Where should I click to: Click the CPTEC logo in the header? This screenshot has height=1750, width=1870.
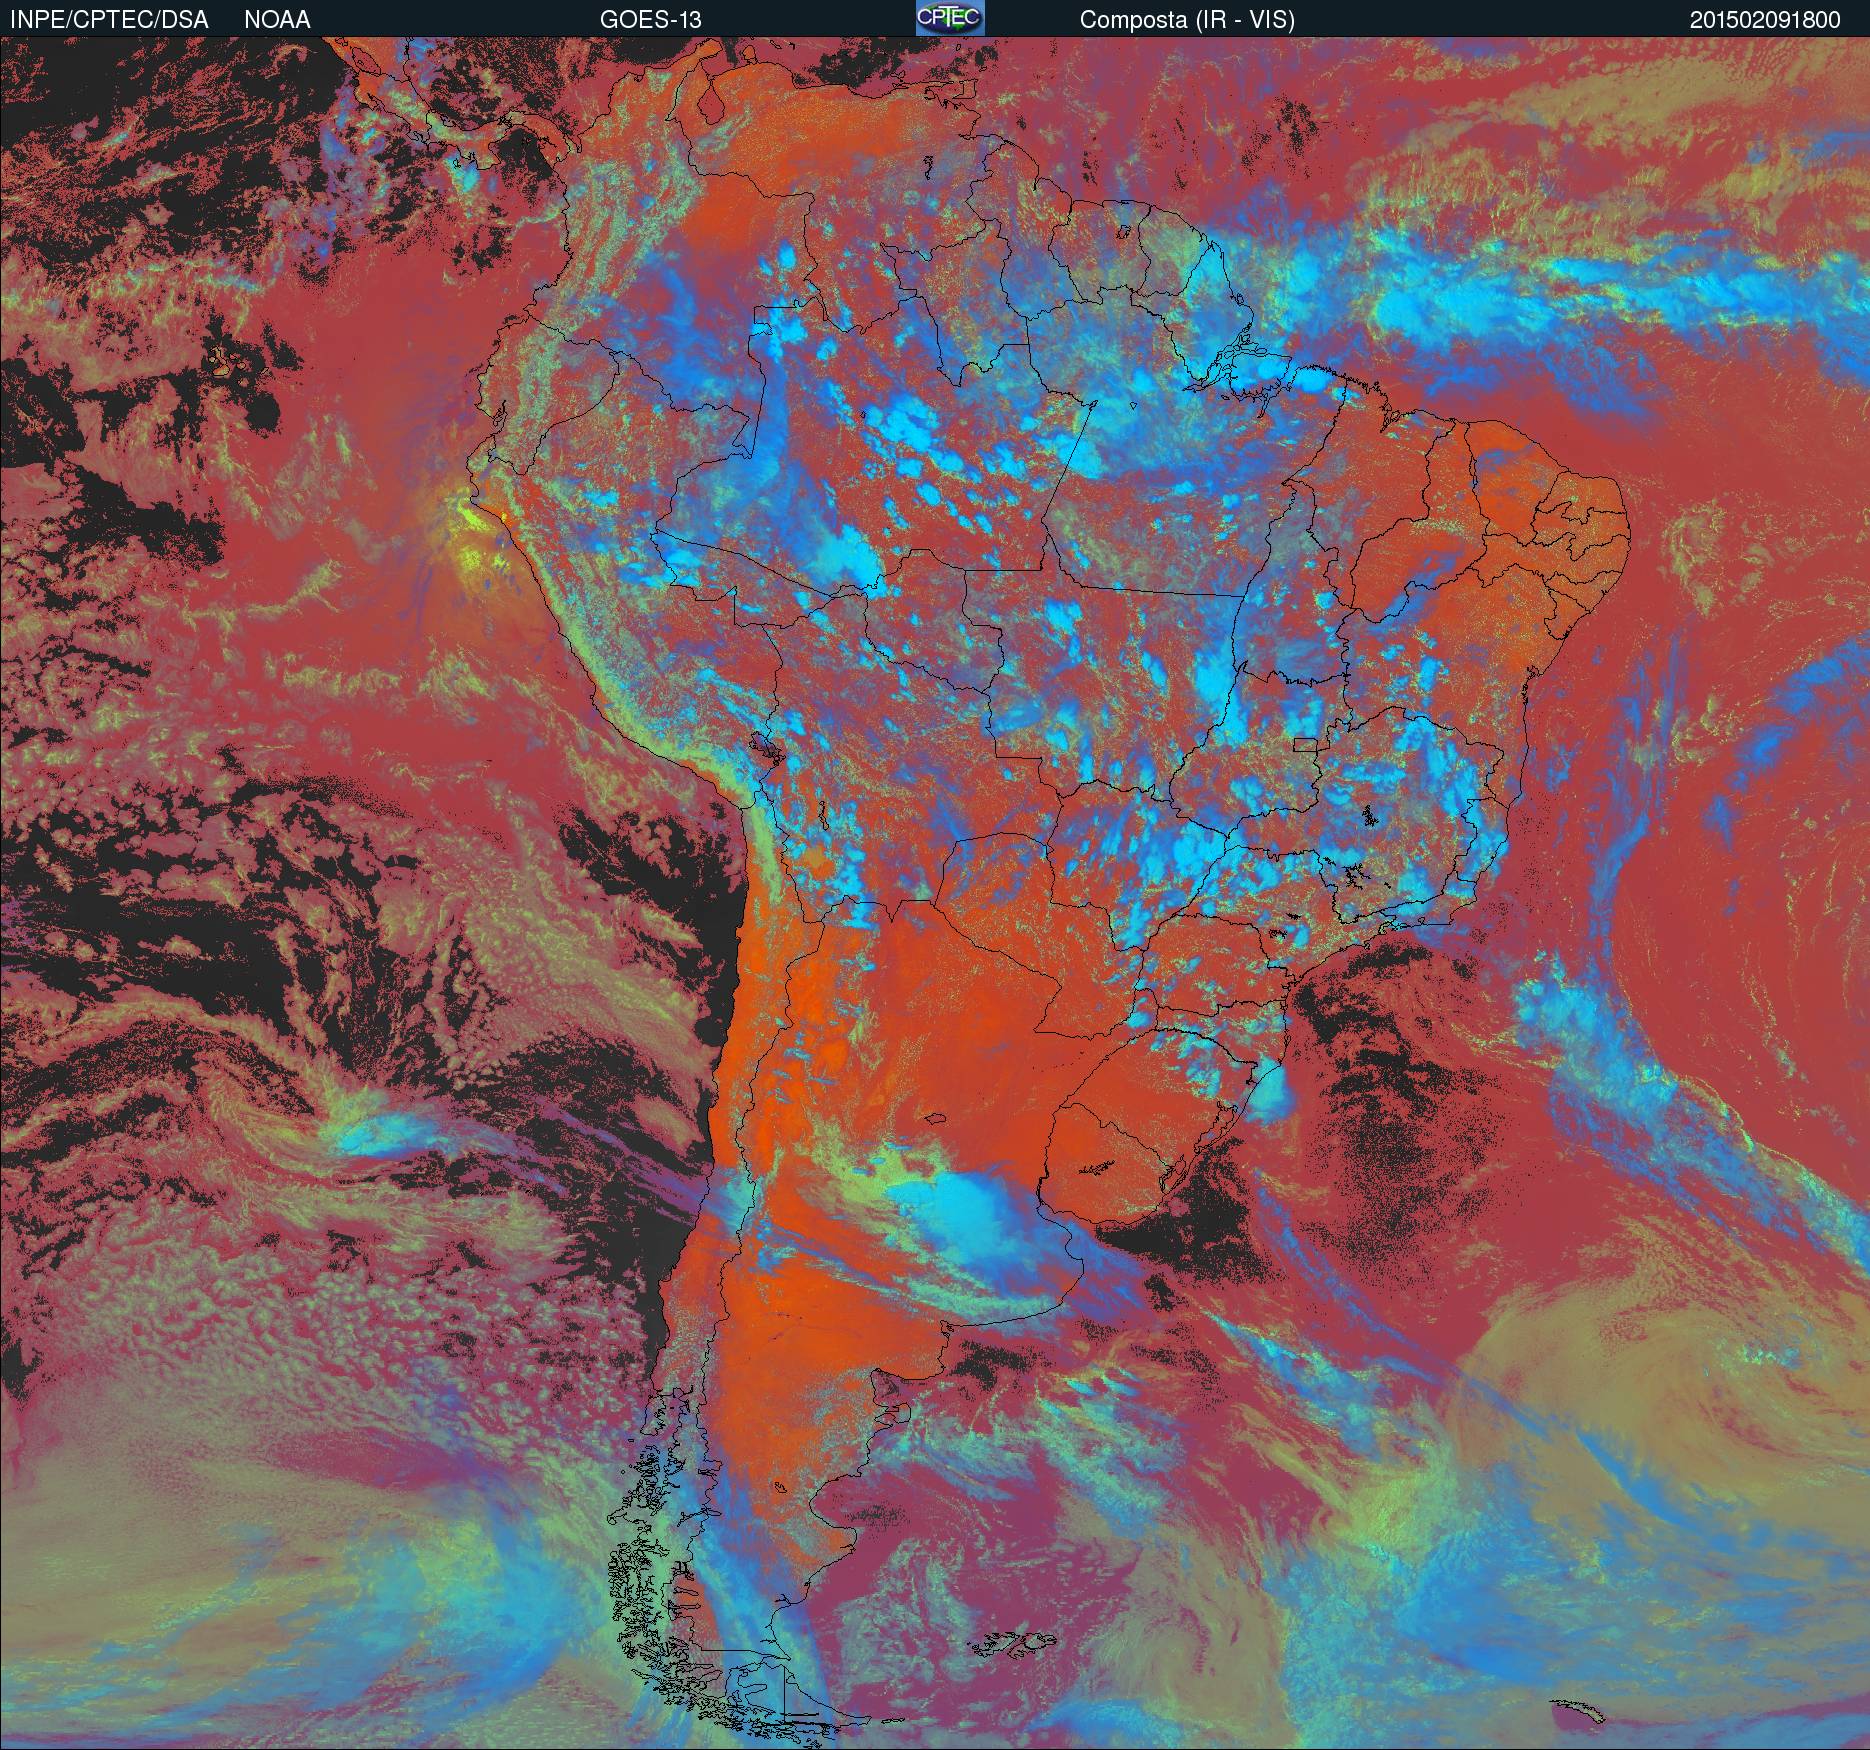[x=950, y=18]
